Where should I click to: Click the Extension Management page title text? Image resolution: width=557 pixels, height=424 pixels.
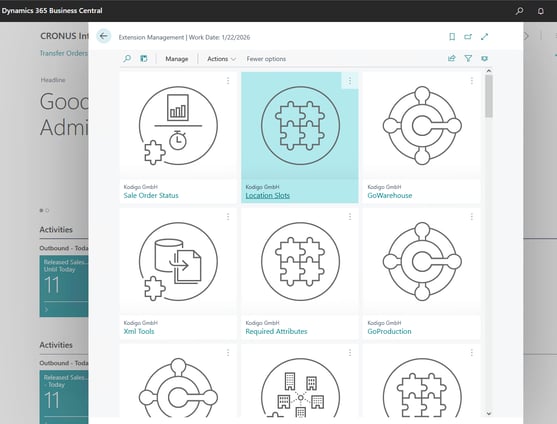[151, 37]
